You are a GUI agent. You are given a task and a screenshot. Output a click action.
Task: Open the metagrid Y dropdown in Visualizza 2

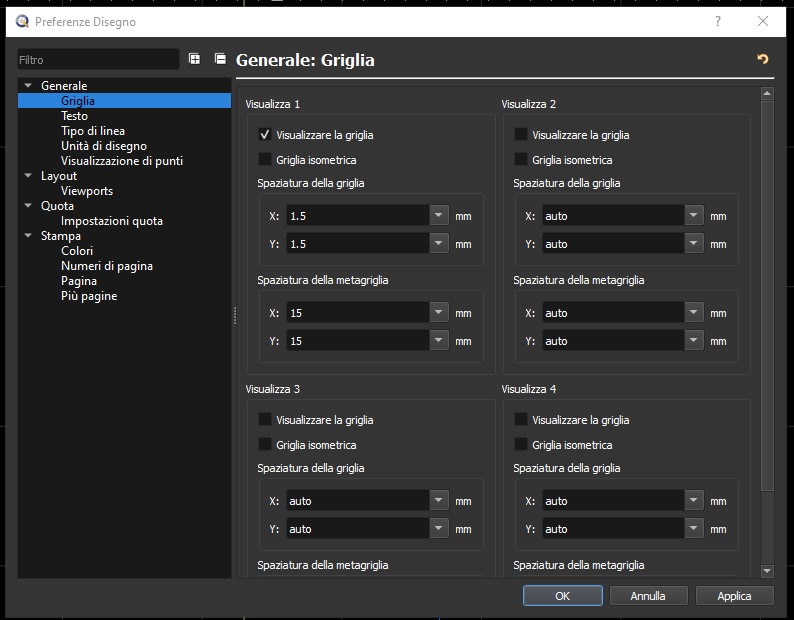tap(695, 341)
